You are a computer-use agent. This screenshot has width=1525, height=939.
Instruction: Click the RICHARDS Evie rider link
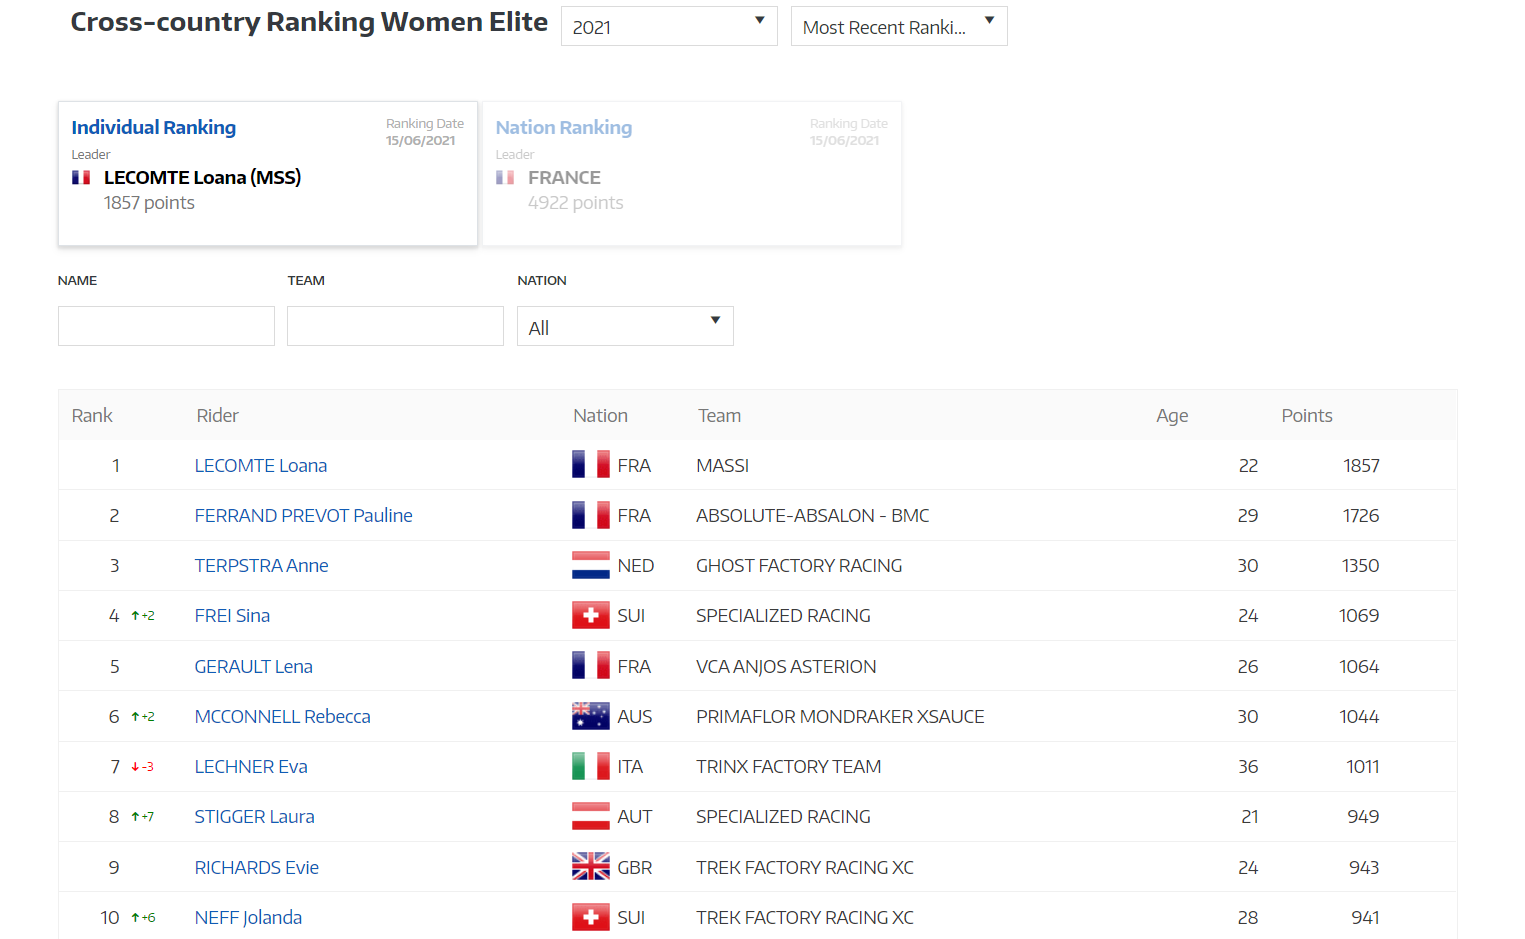tap(256, 867)
